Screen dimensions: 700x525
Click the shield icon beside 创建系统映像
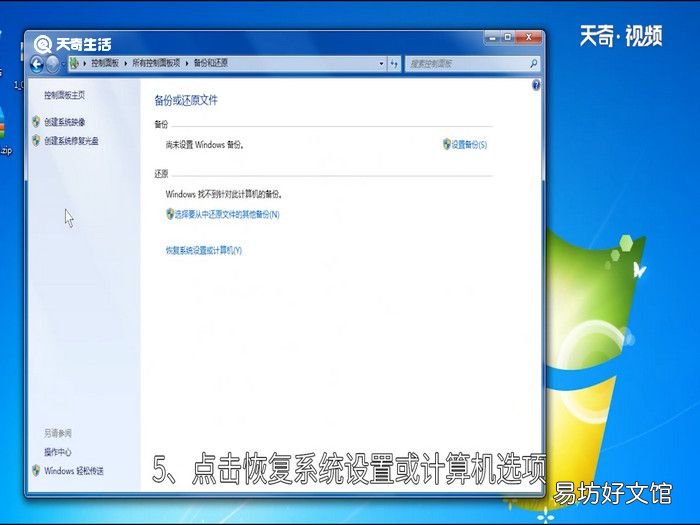[36, 121]
